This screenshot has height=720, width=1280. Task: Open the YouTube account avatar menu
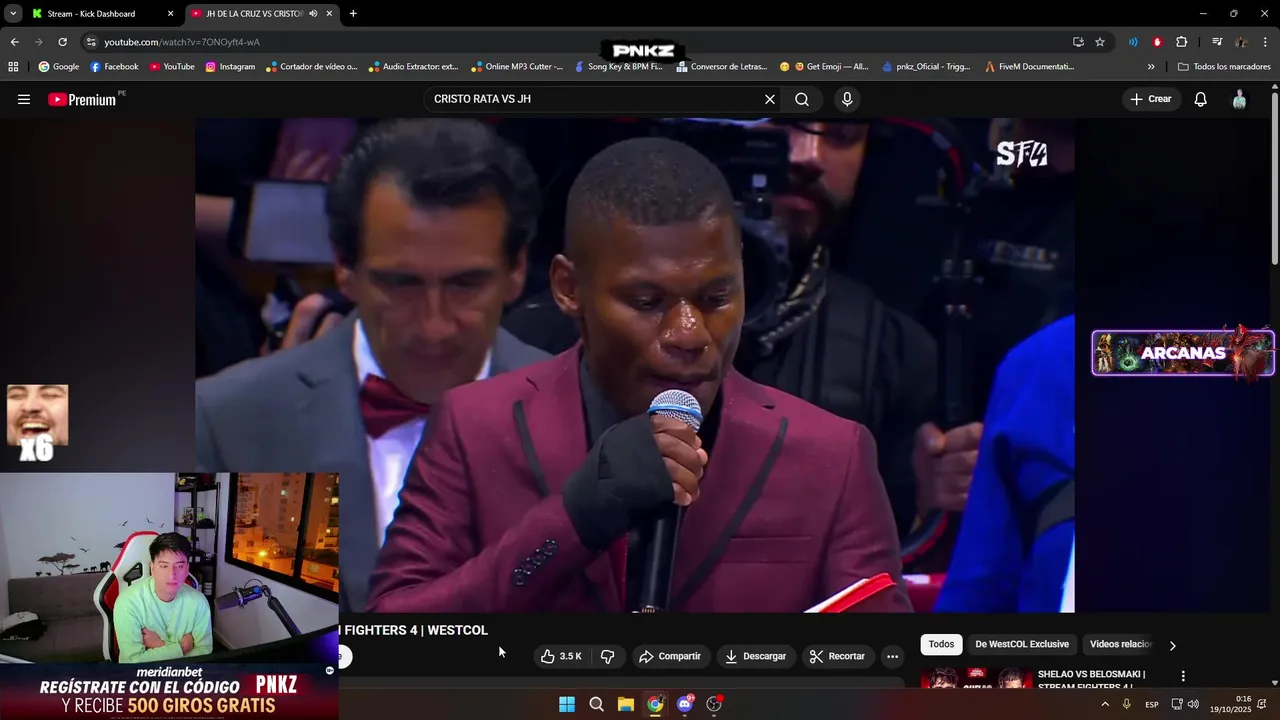click(x=1240, y=99)
